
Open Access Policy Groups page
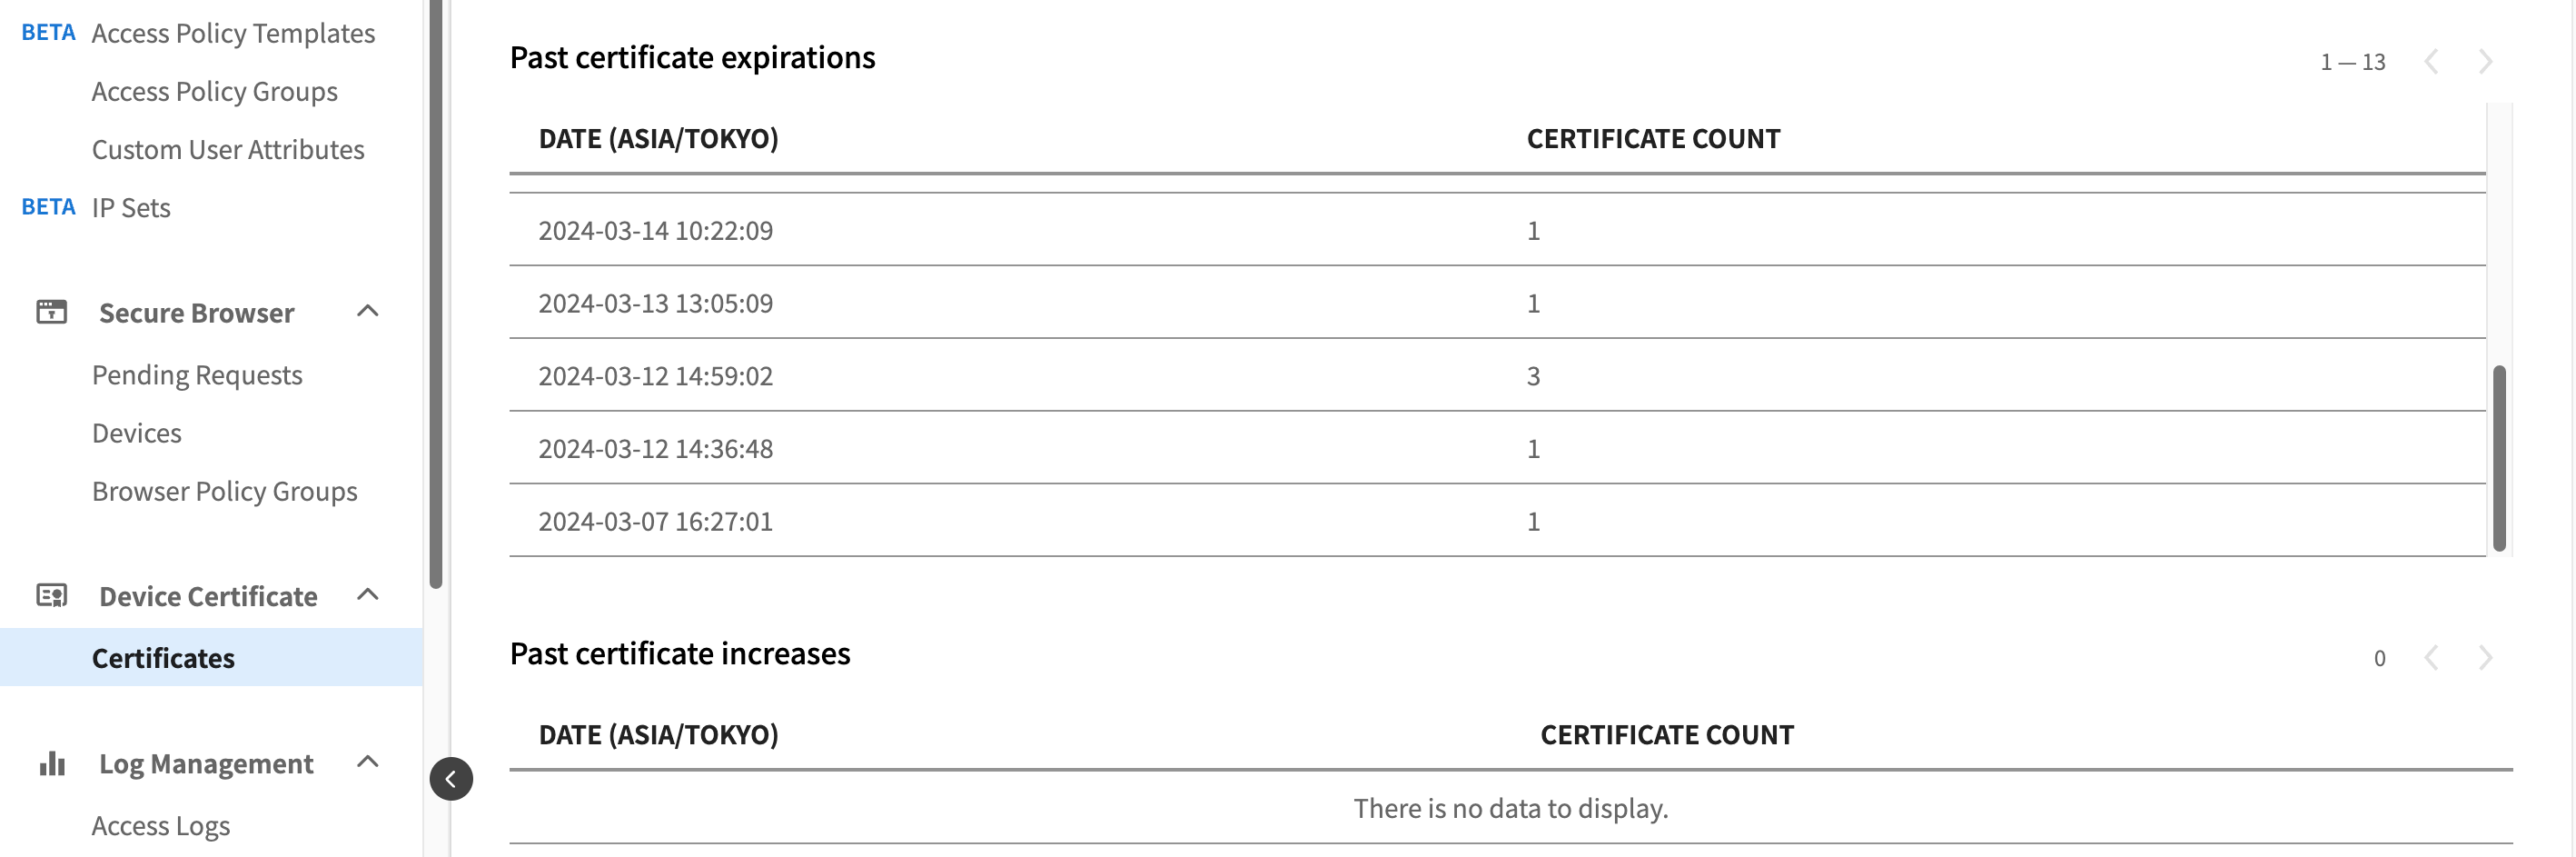[215, 91]
